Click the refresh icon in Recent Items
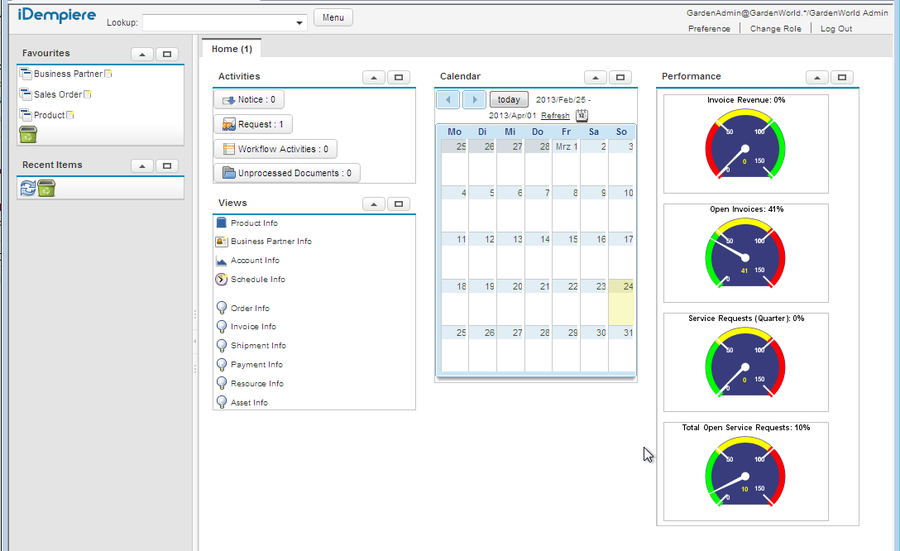The height and width of the screenshot is (551, 900). (x=28, y=187)
